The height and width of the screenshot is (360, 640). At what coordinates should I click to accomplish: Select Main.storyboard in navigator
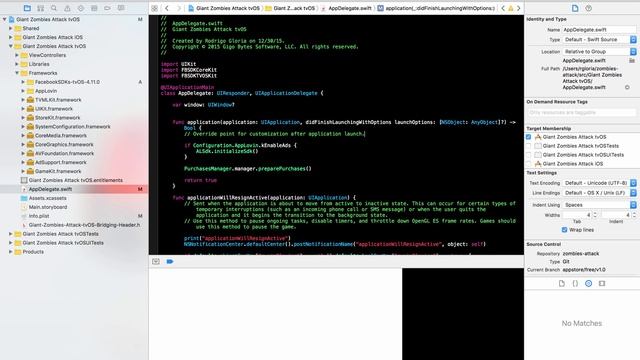click(x=48, y=207)
